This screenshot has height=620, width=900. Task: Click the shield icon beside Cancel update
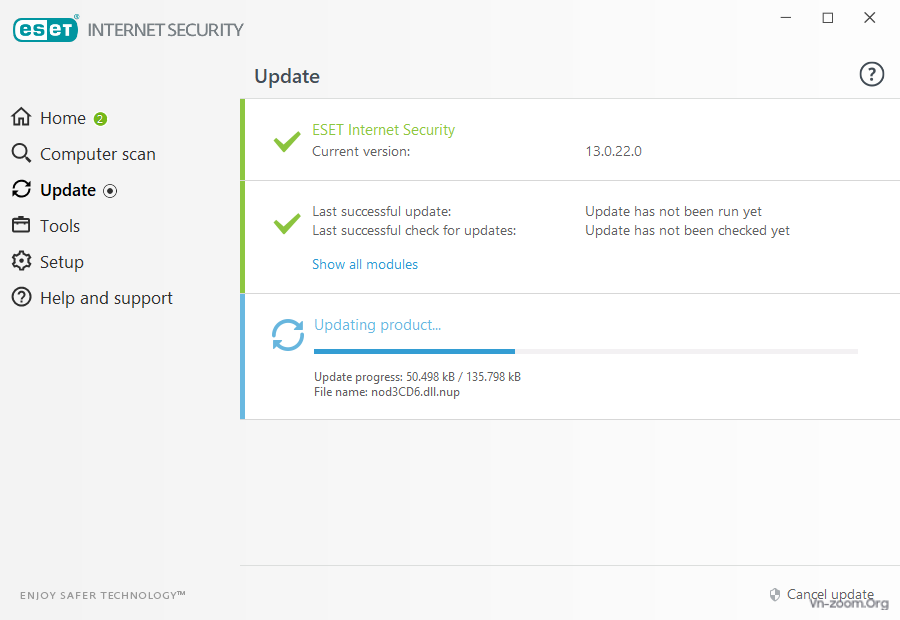click(x=774, y=595)
